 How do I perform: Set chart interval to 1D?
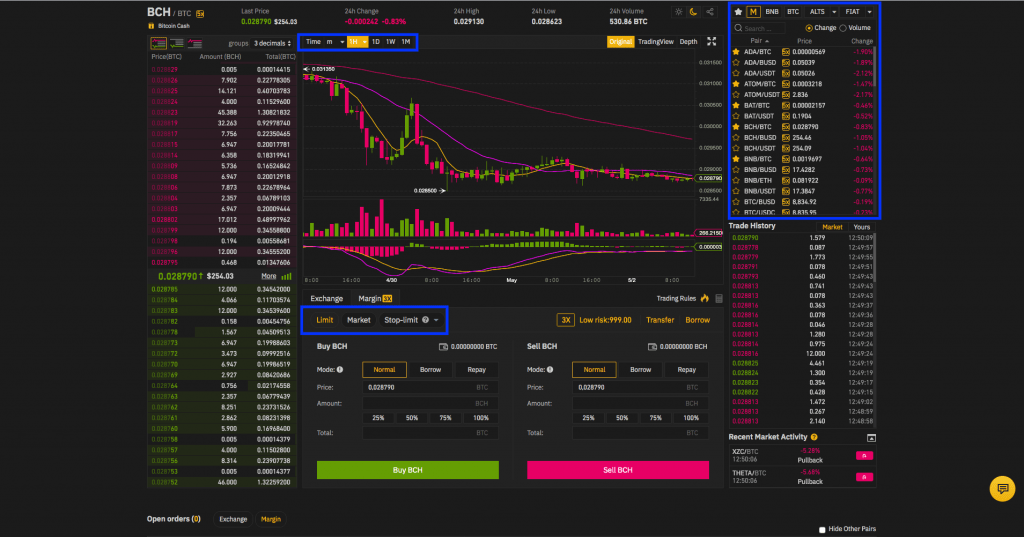tap(376, 42)
